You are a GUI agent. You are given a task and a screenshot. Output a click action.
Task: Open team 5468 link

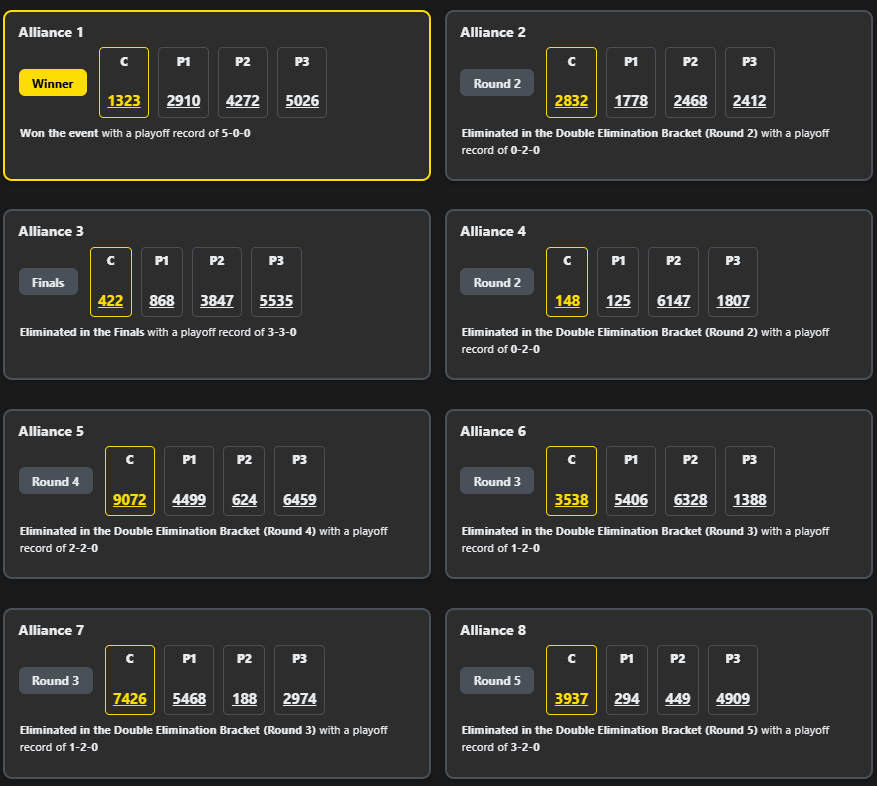[x=189, y=699]
